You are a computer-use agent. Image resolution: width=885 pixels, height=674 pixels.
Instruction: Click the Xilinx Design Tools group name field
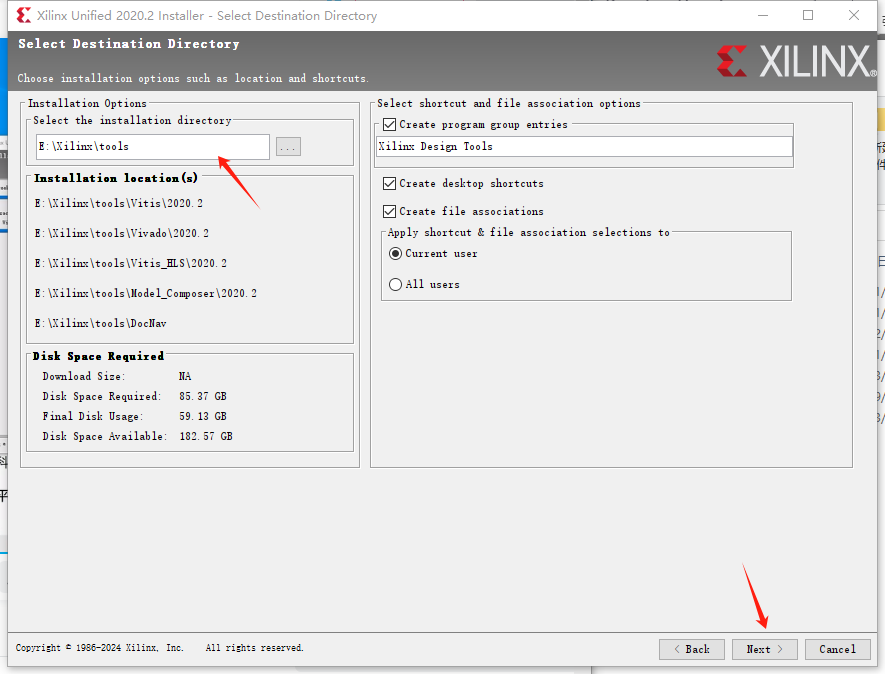tap(584, 147)
